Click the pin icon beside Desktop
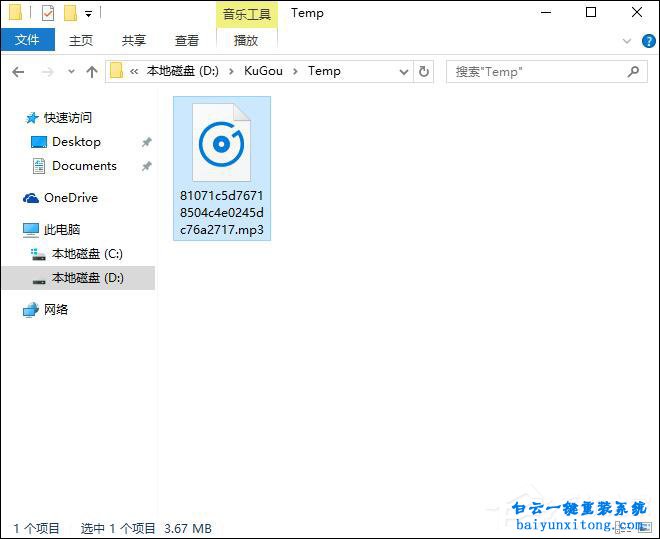This screenshot has height=539, width=660. (146, 142)
